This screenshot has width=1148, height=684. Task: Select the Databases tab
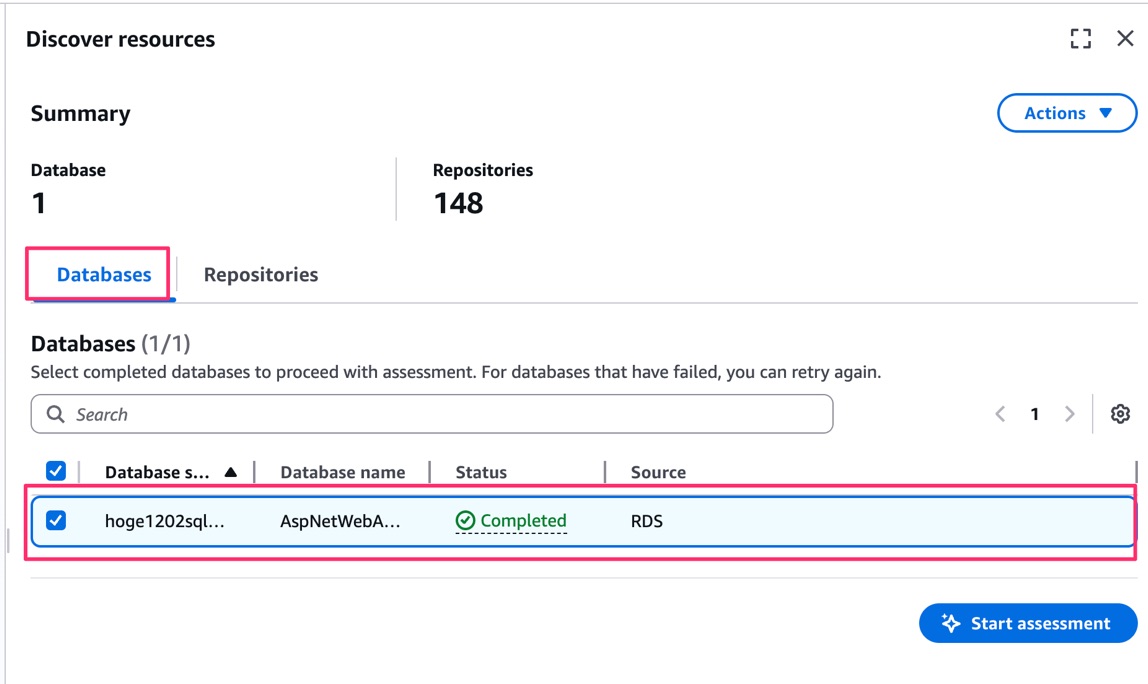[104, 275]
